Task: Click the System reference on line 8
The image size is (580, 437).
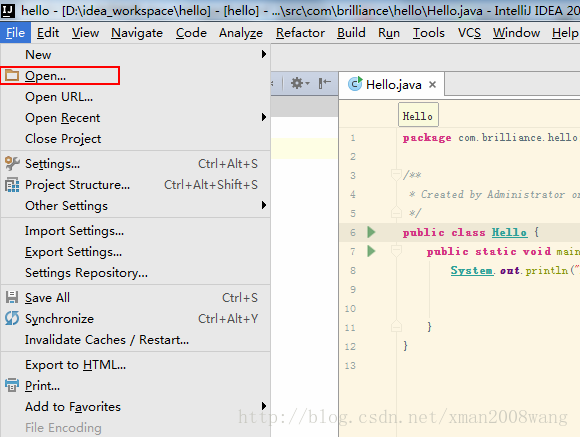Action: pos(472,270)
